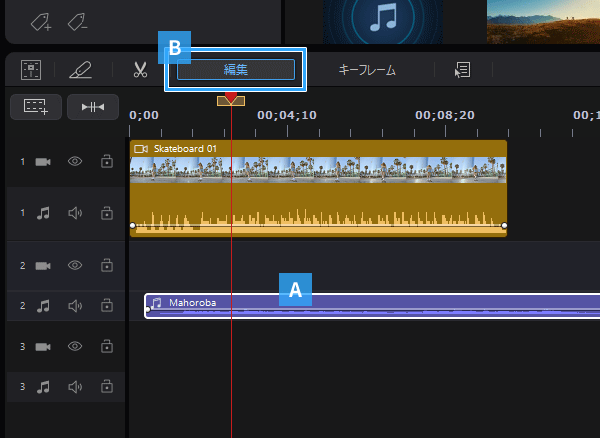This screenshot has width=600, height=438.
Task: Lock video track 2
Action: [107, 265]
